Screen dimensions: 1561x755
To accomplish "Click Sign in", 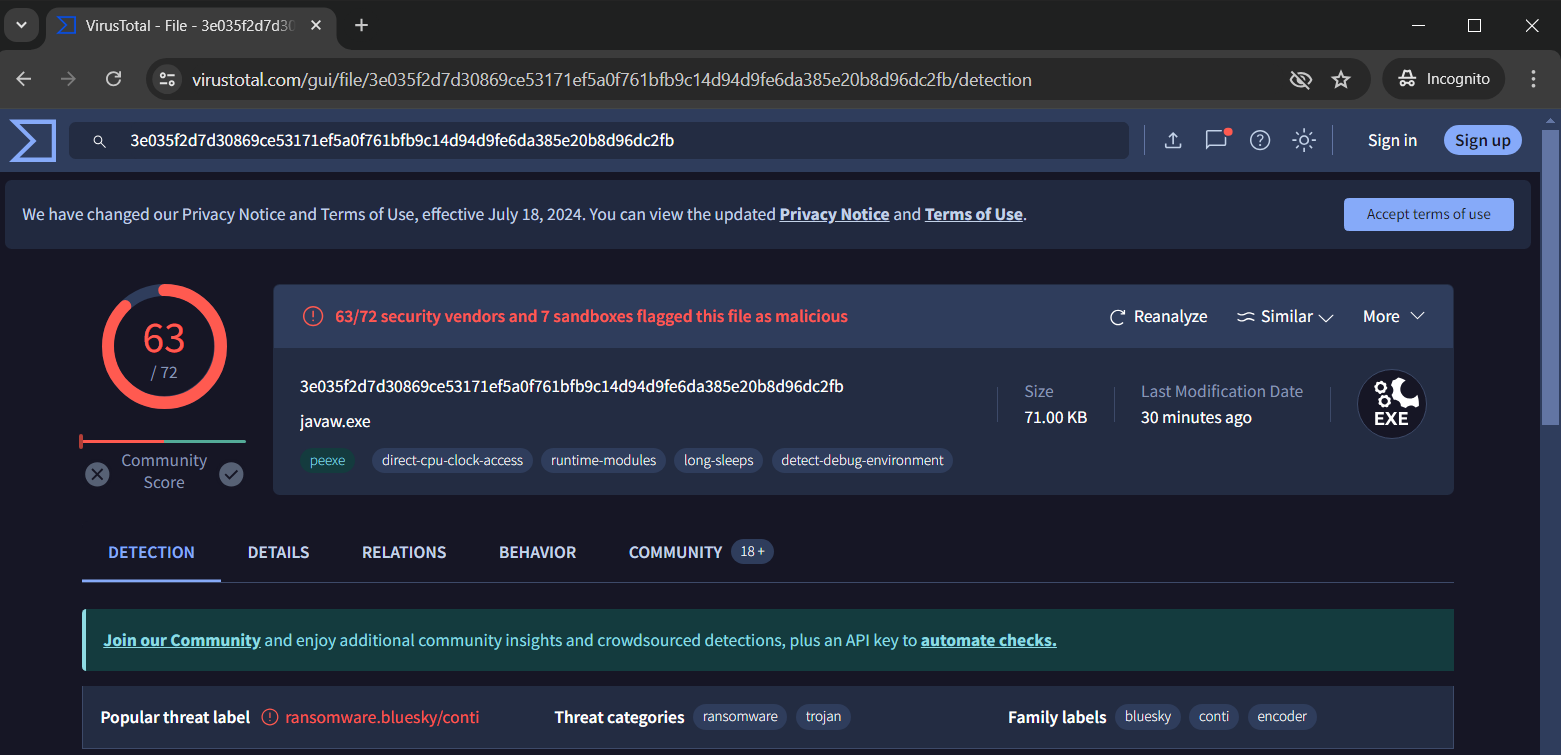I will pyautogui.click(x=1392, y=140).
